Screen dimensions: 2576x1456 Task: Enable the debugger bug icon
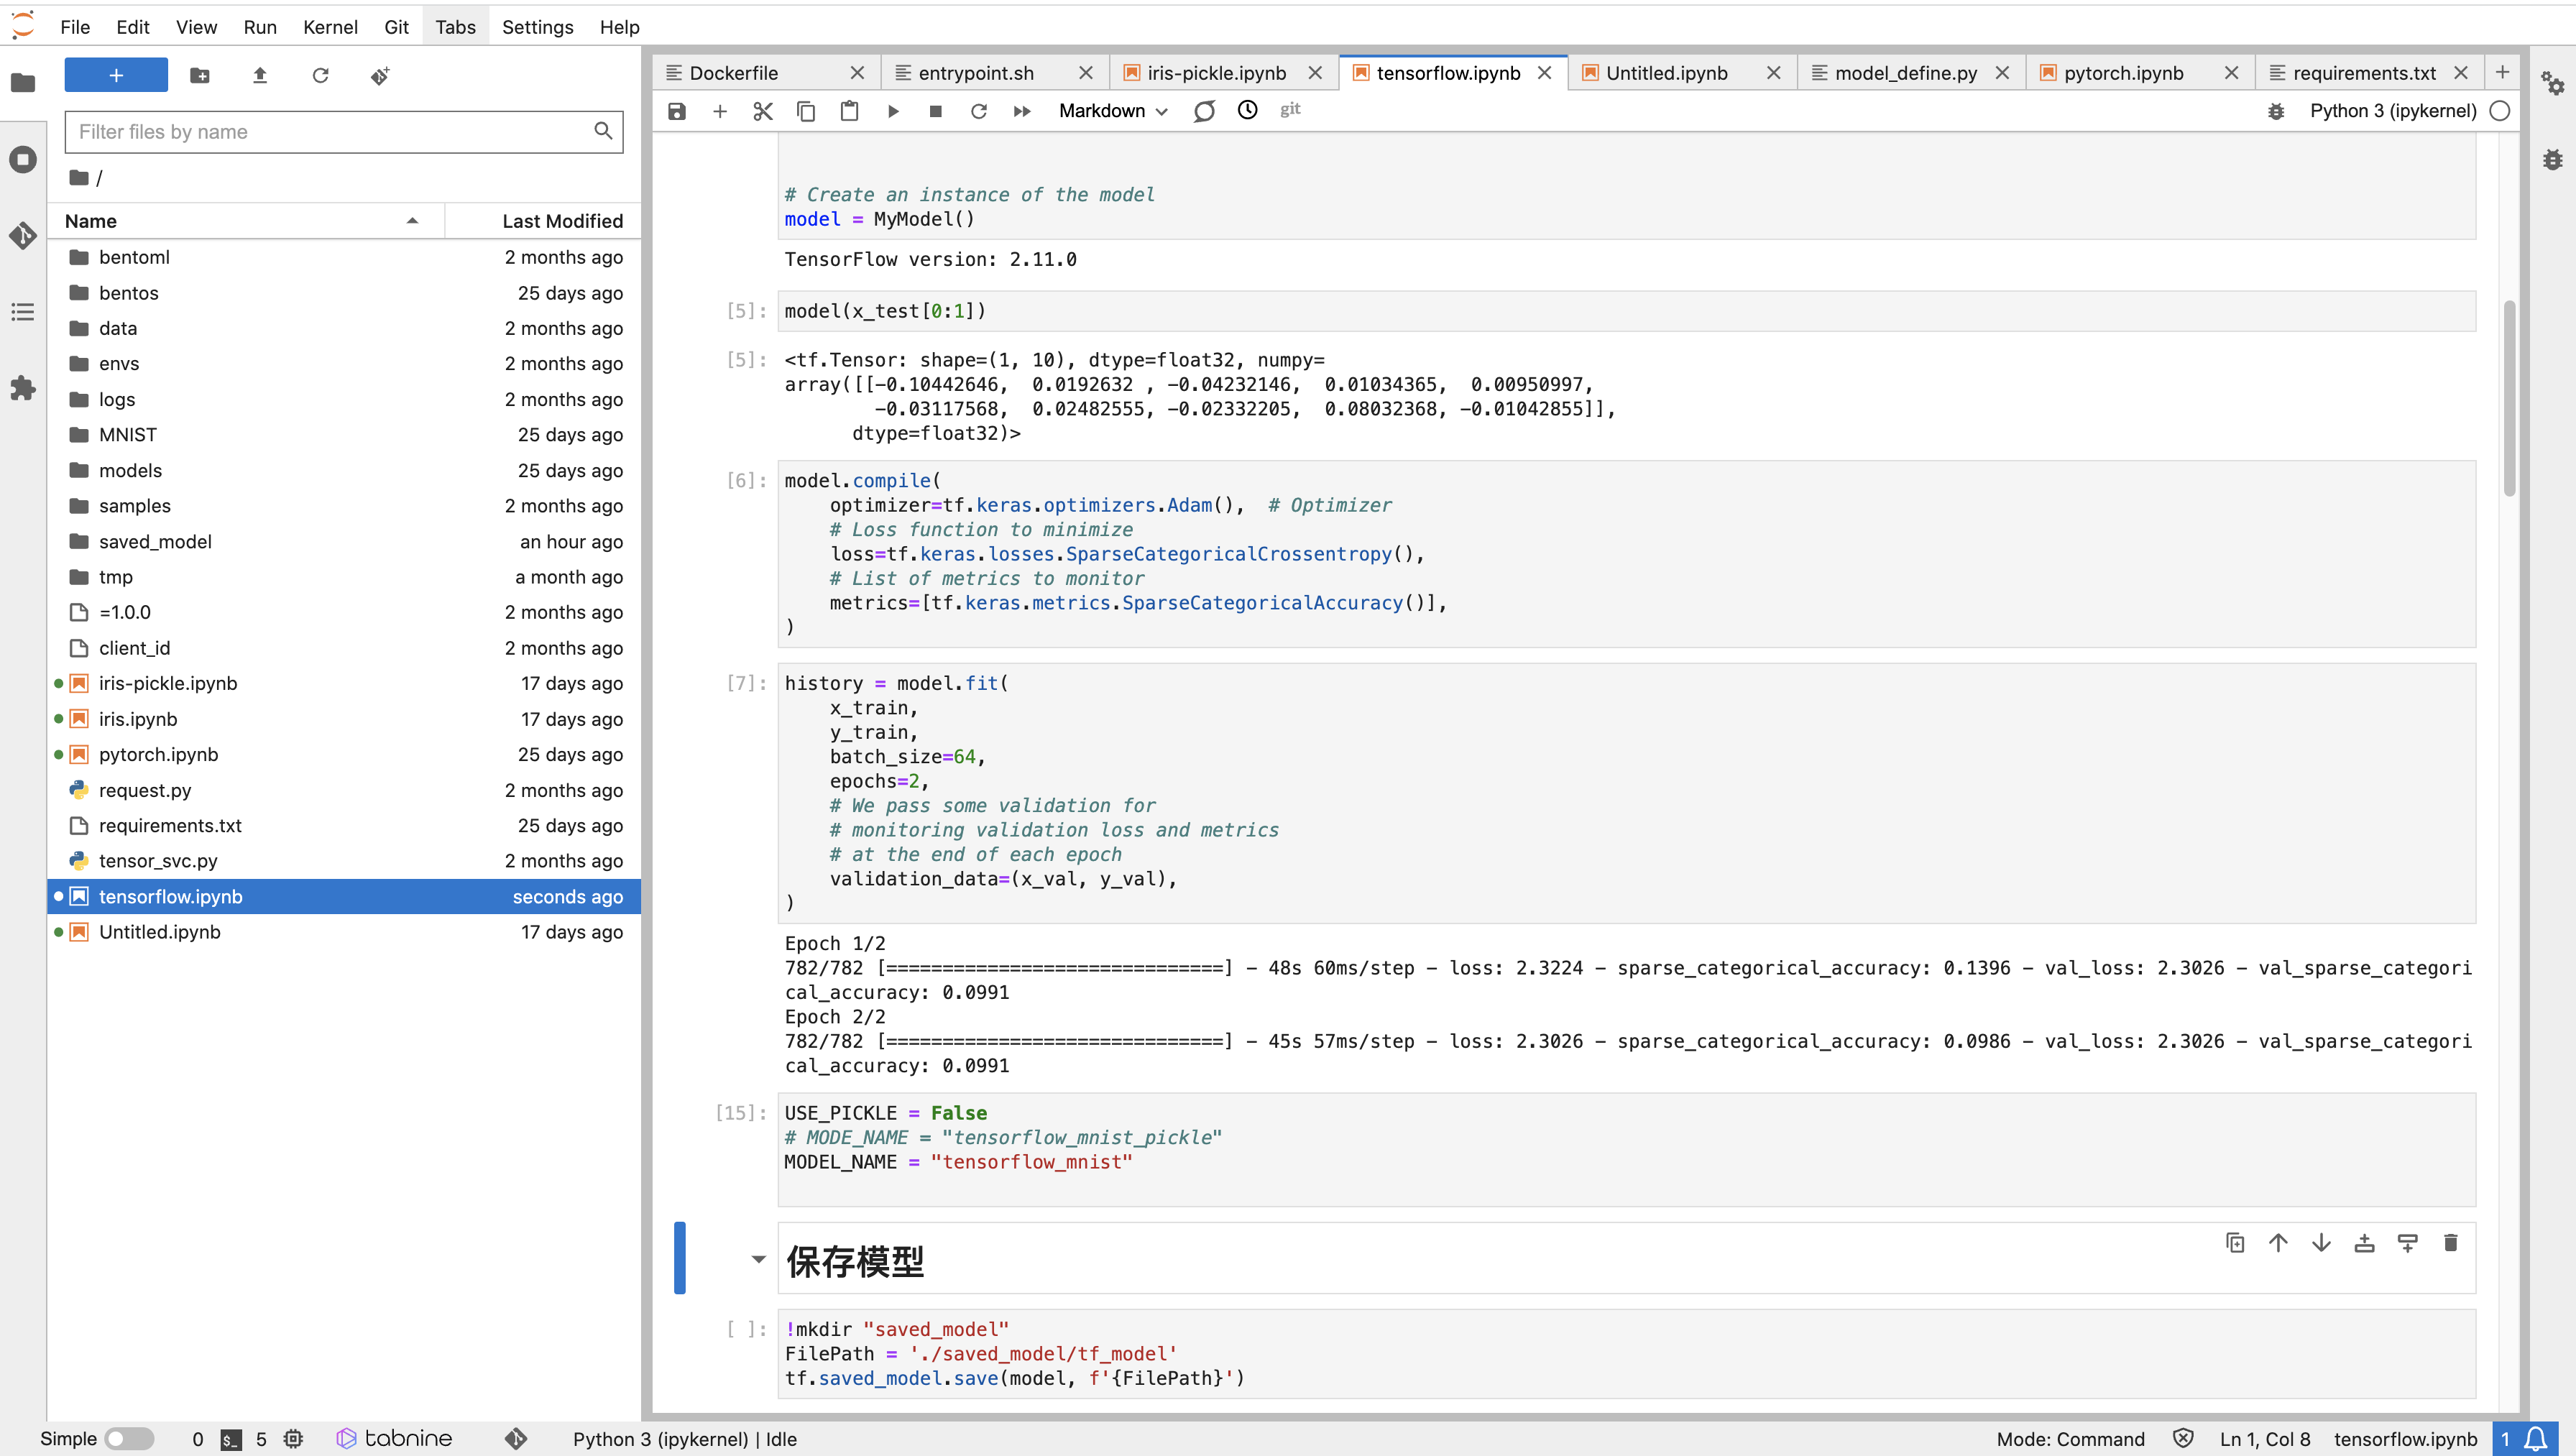pyautogui.click(x=2276, y=111)
